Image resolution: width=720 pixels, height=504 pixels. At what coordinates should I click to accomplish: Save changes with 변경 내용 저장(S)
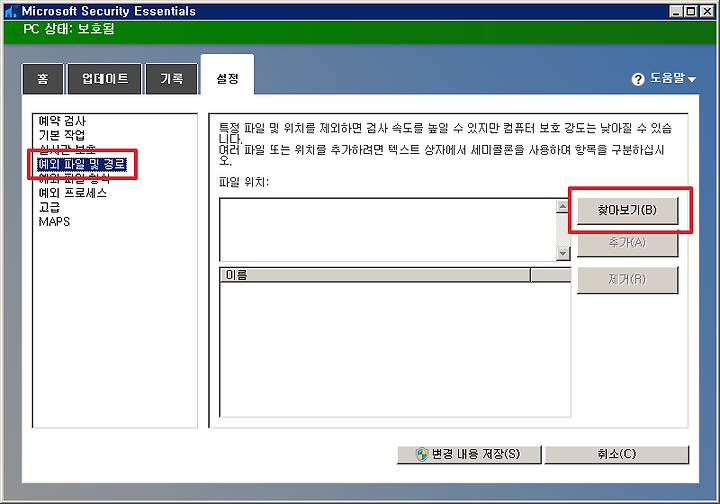[x=469, y=454]
